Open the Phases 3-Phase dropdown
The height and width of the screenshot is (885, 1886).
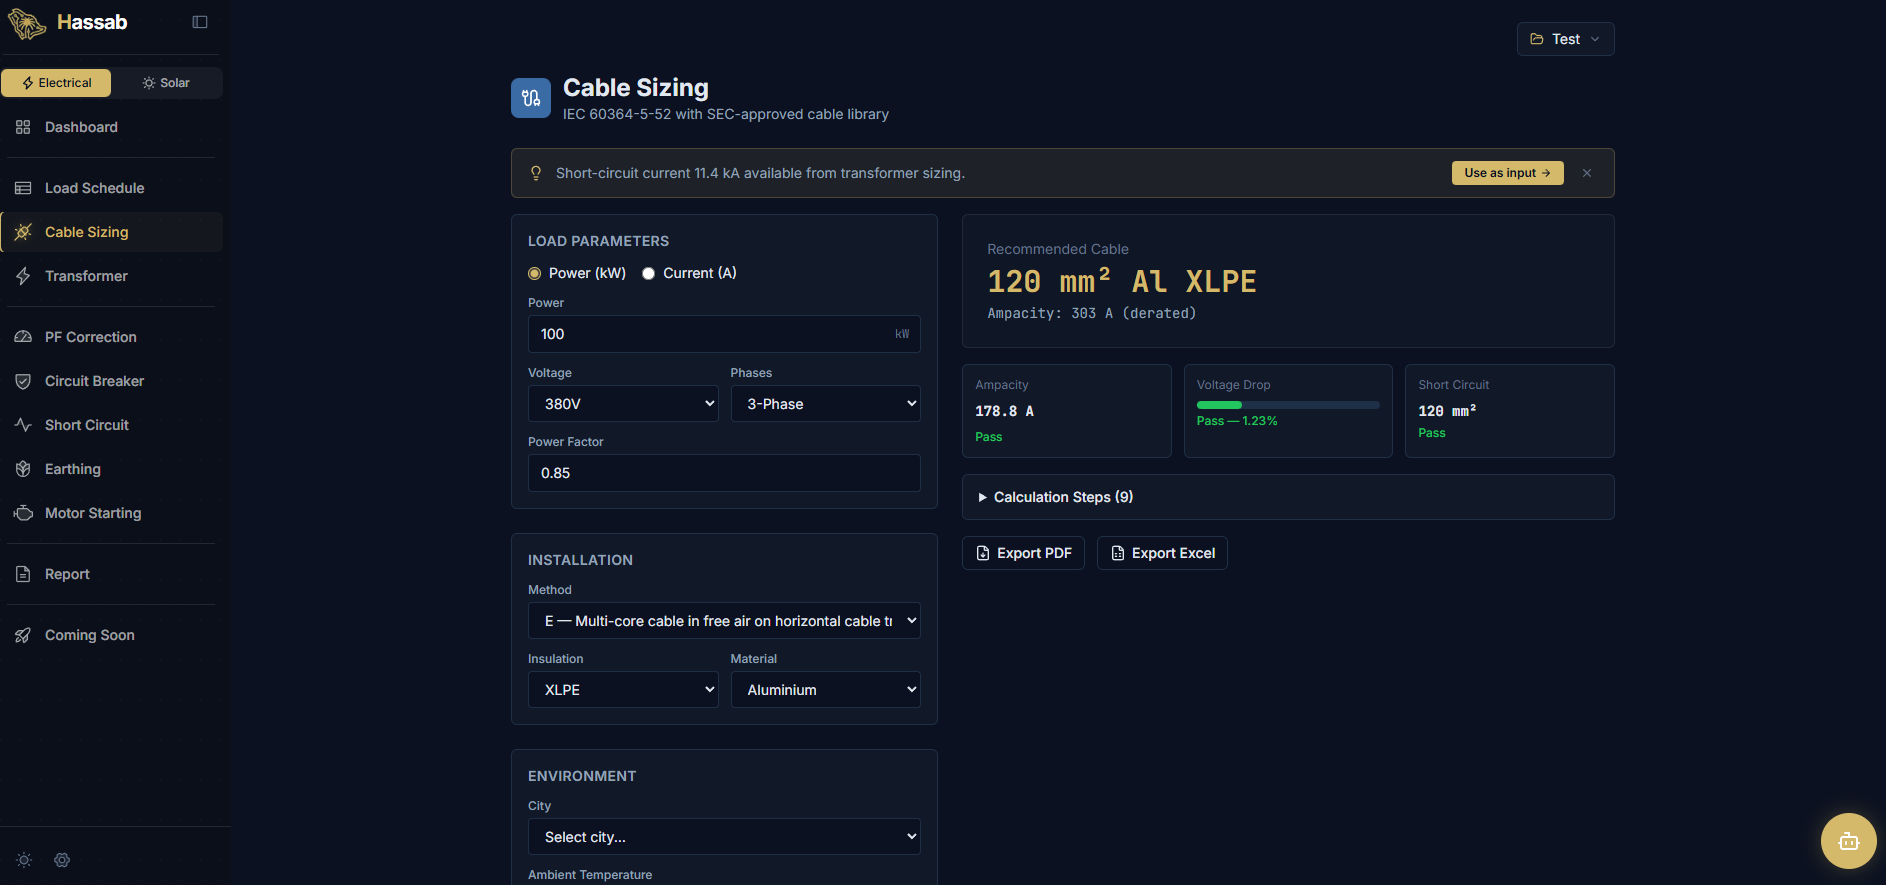pos(826,404)
